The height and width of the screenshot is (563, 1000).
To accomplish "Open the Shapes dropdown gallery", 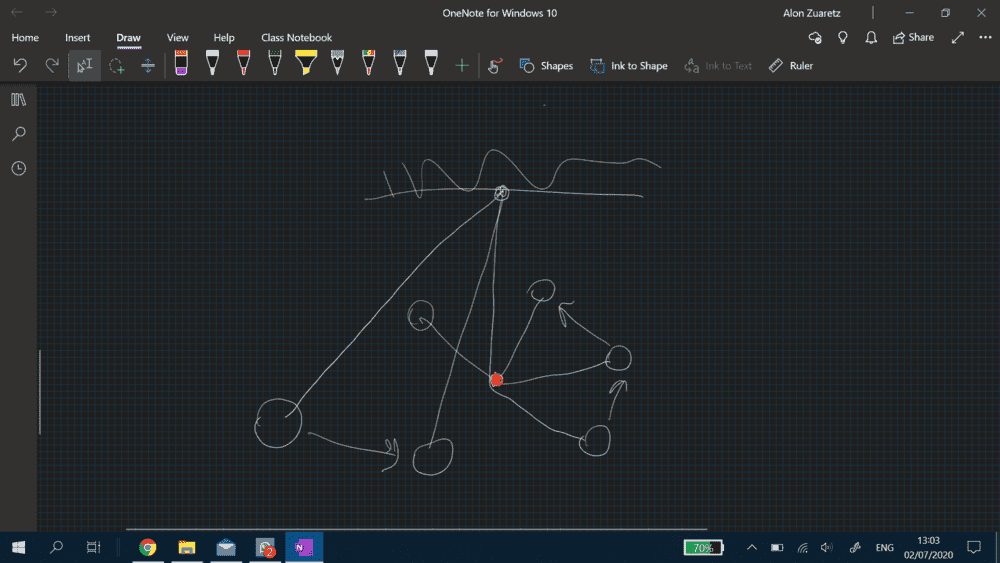I will 546,66.
